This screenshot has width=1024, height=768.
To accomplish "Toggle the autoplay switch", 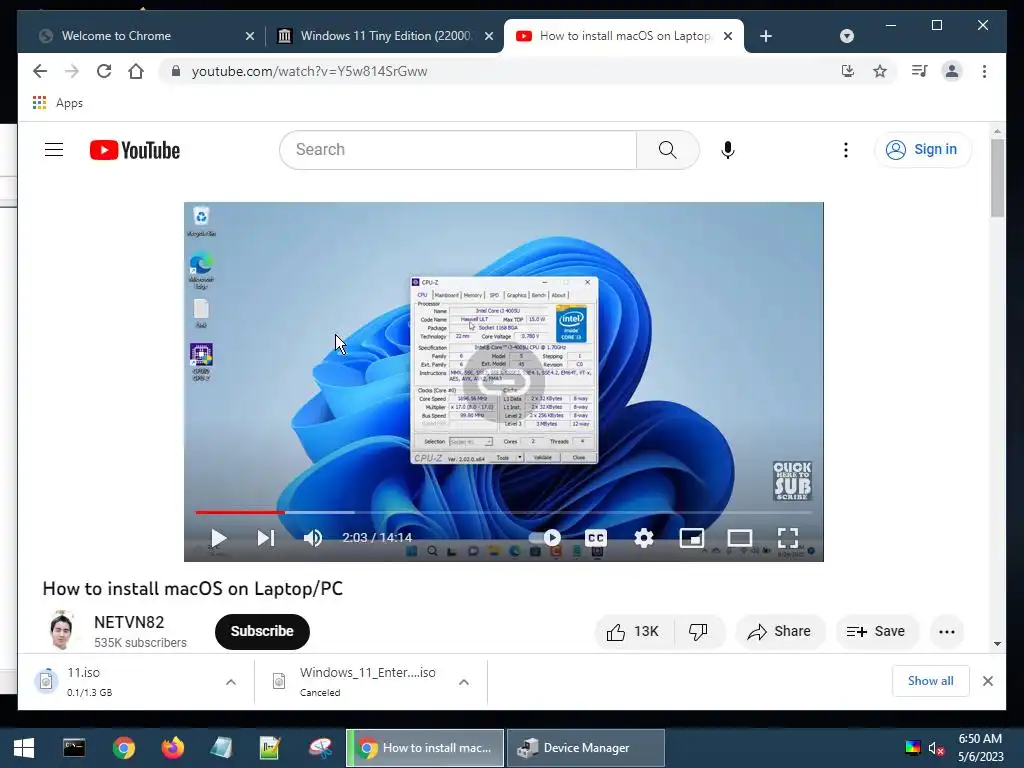I will [x=545, y=537].
